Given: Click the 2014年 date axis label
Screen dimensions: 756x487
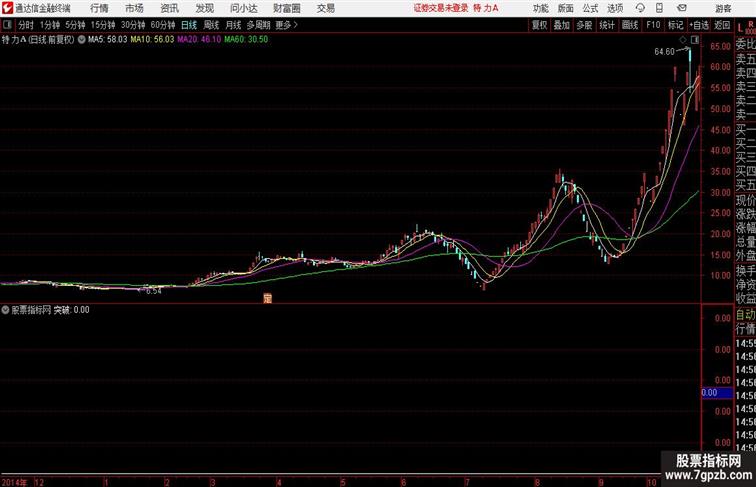Looking at the screenshot, I should point(15,482).
